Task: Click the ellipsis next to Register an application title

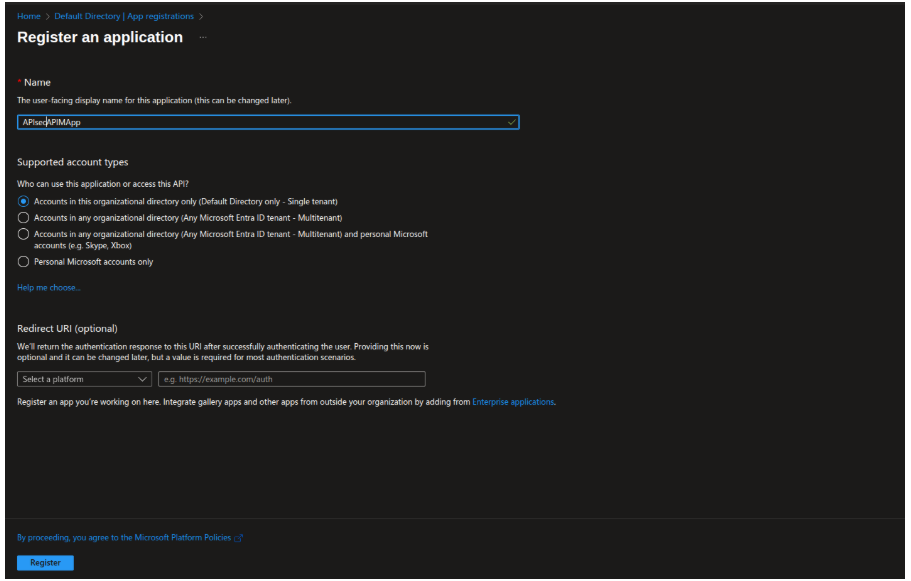Action: pyautogui.click(x=201, y=37)
